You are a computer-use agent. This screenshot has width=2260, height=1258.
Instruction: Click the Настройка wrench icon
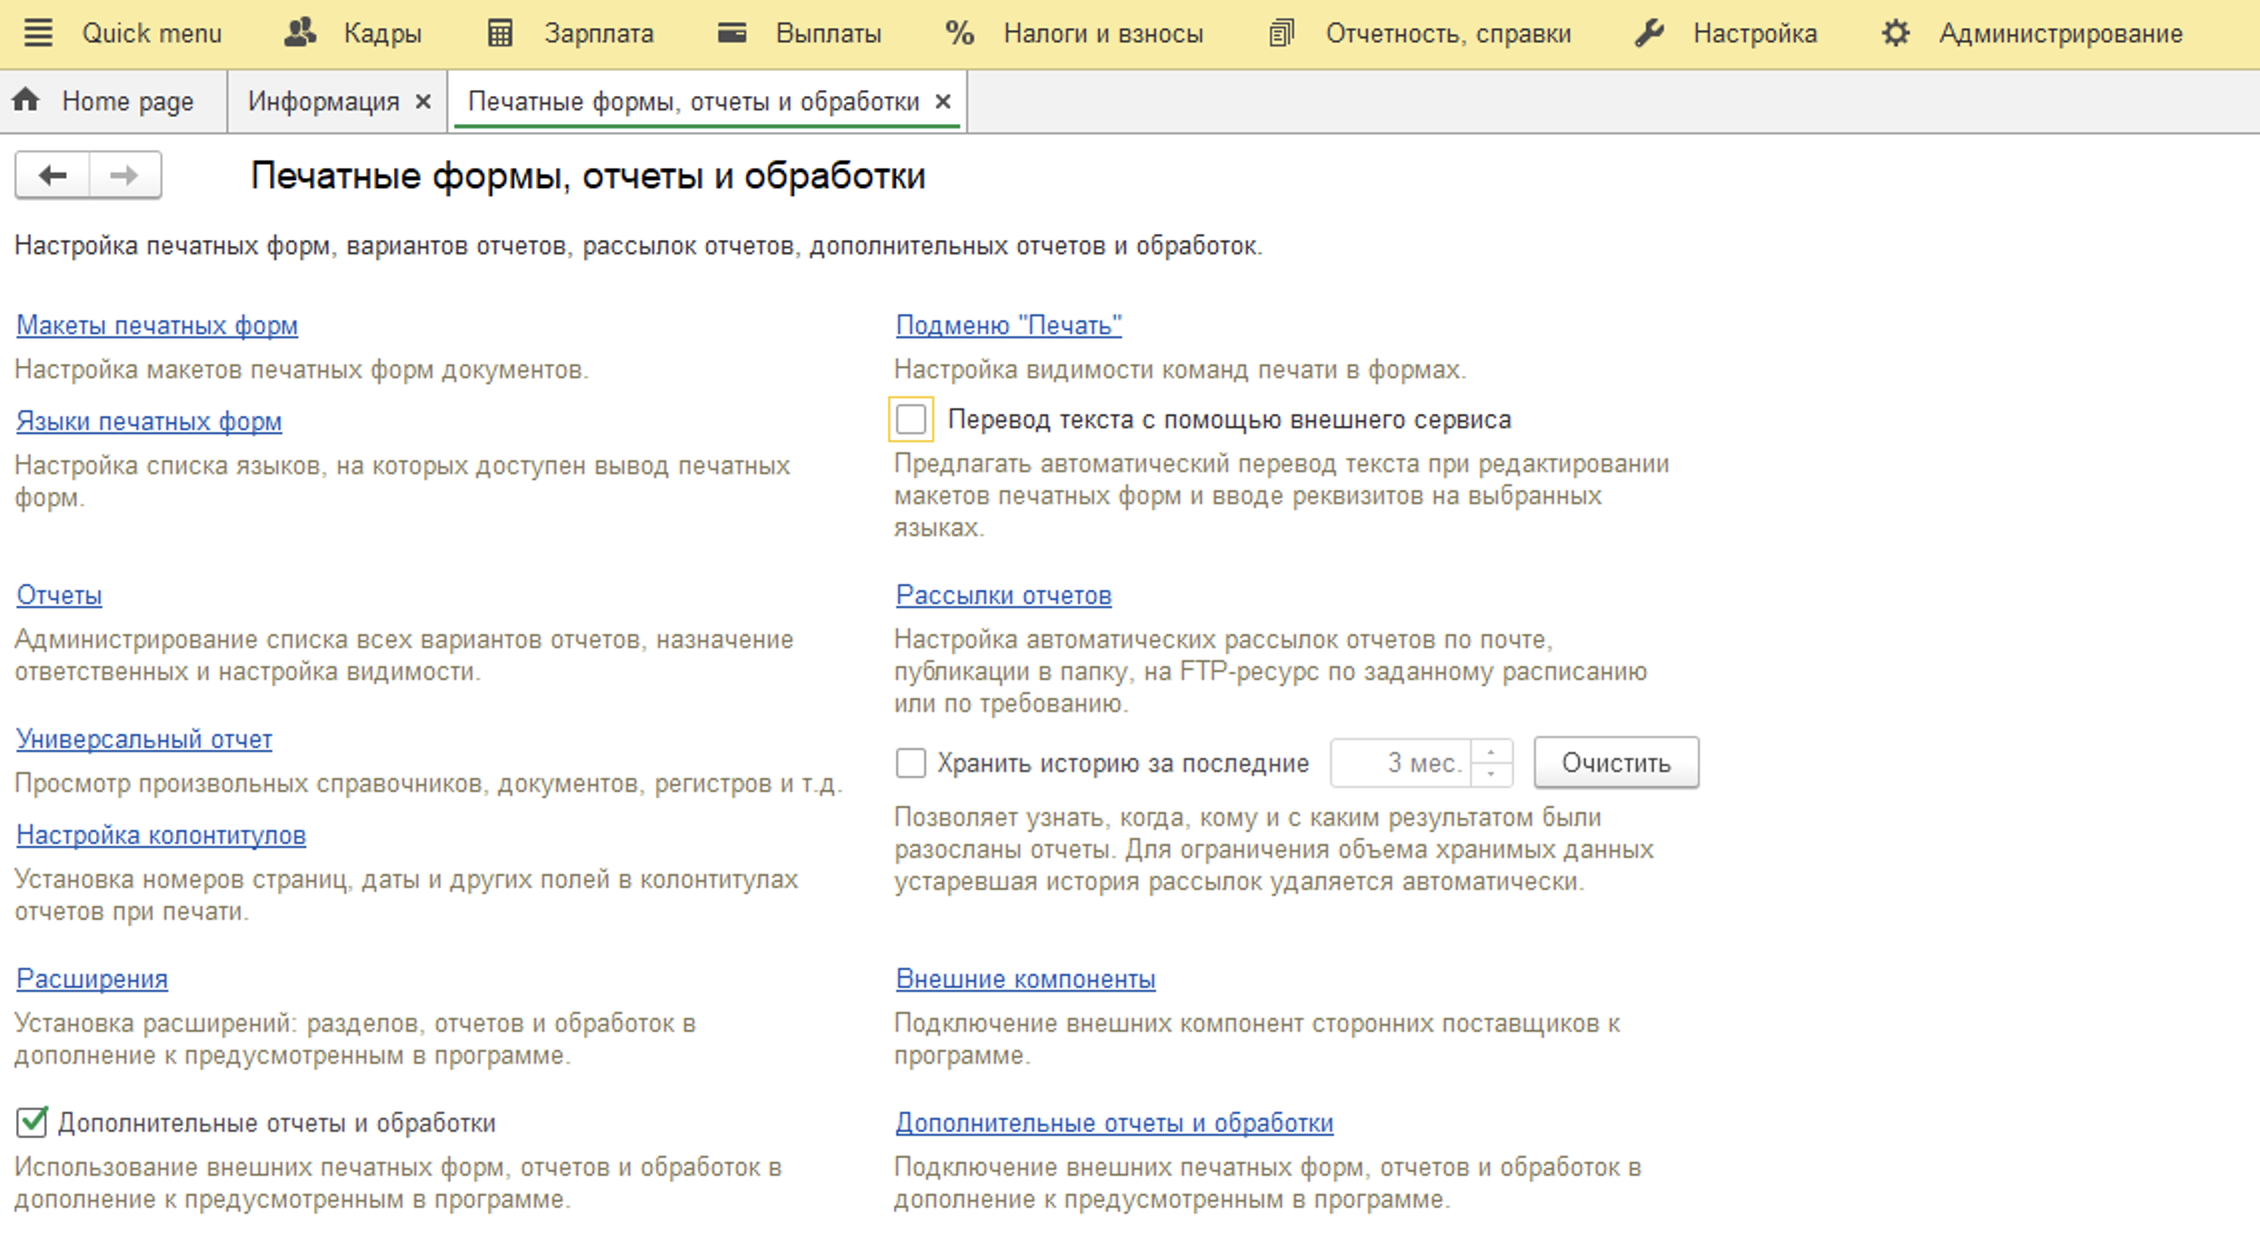(x=1649, y=33)
